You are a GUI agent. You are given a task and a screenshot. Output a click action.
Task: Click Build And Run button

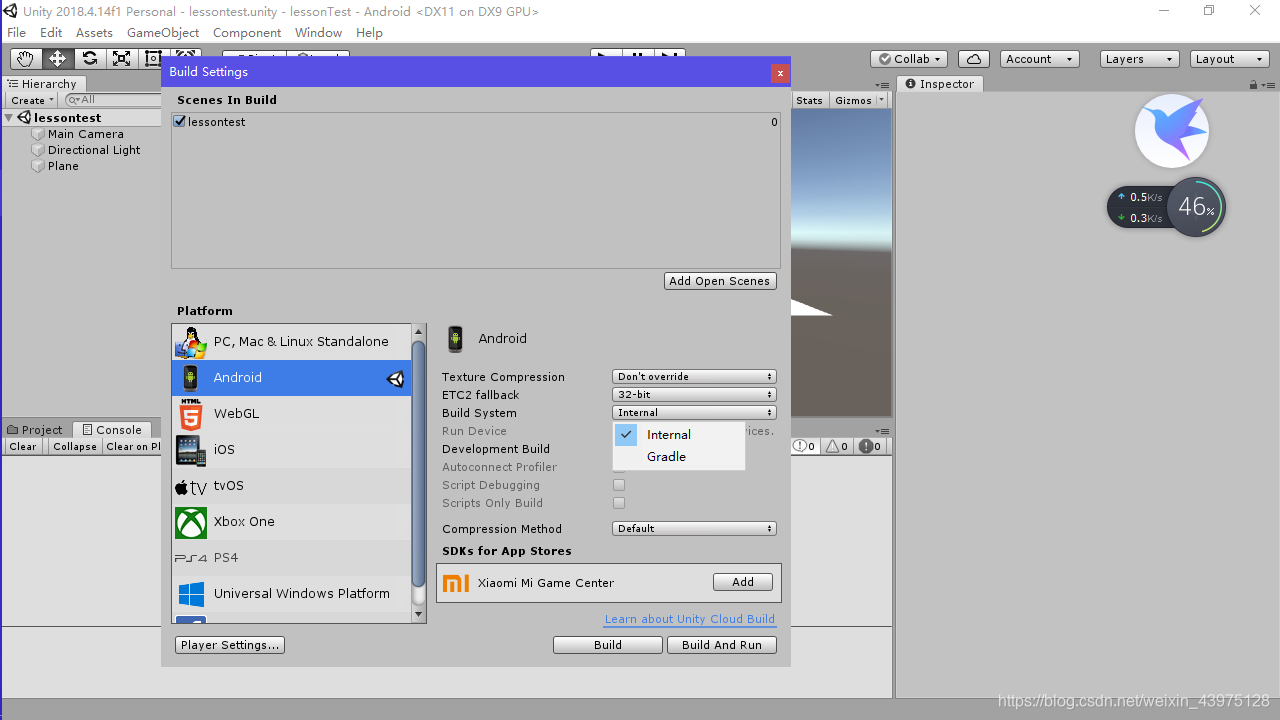[722, 645]
